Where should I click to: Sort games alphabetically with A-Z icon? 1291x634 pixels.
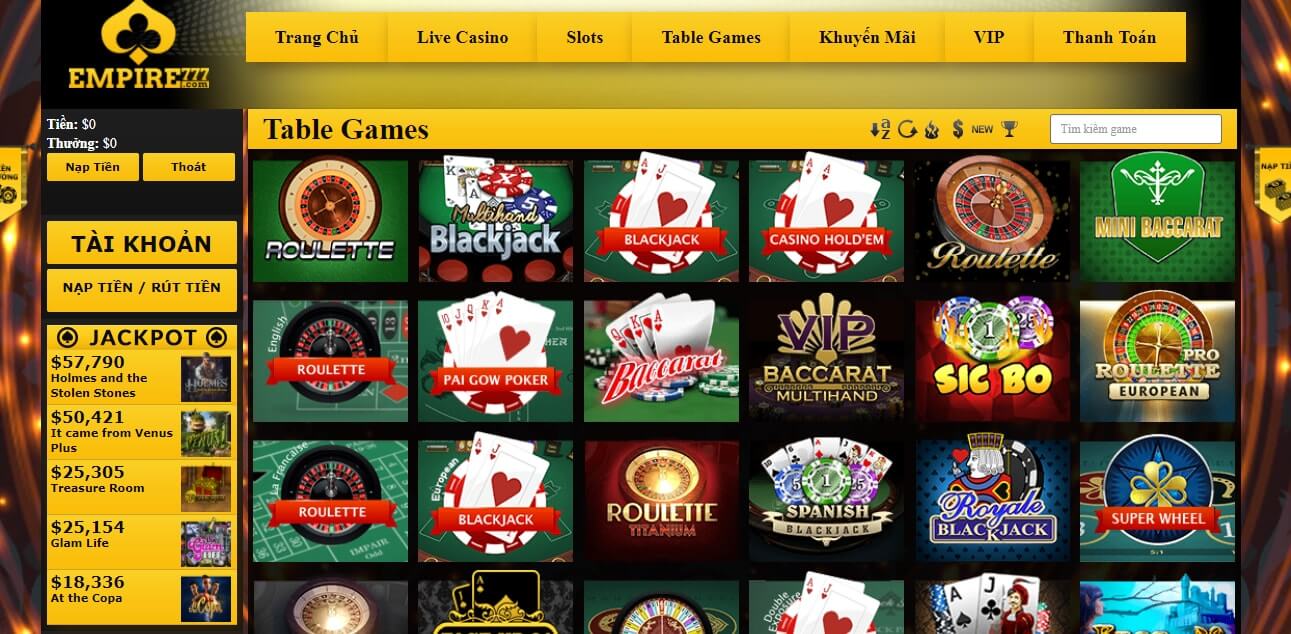pyautogui.click(x=880, y=129)
